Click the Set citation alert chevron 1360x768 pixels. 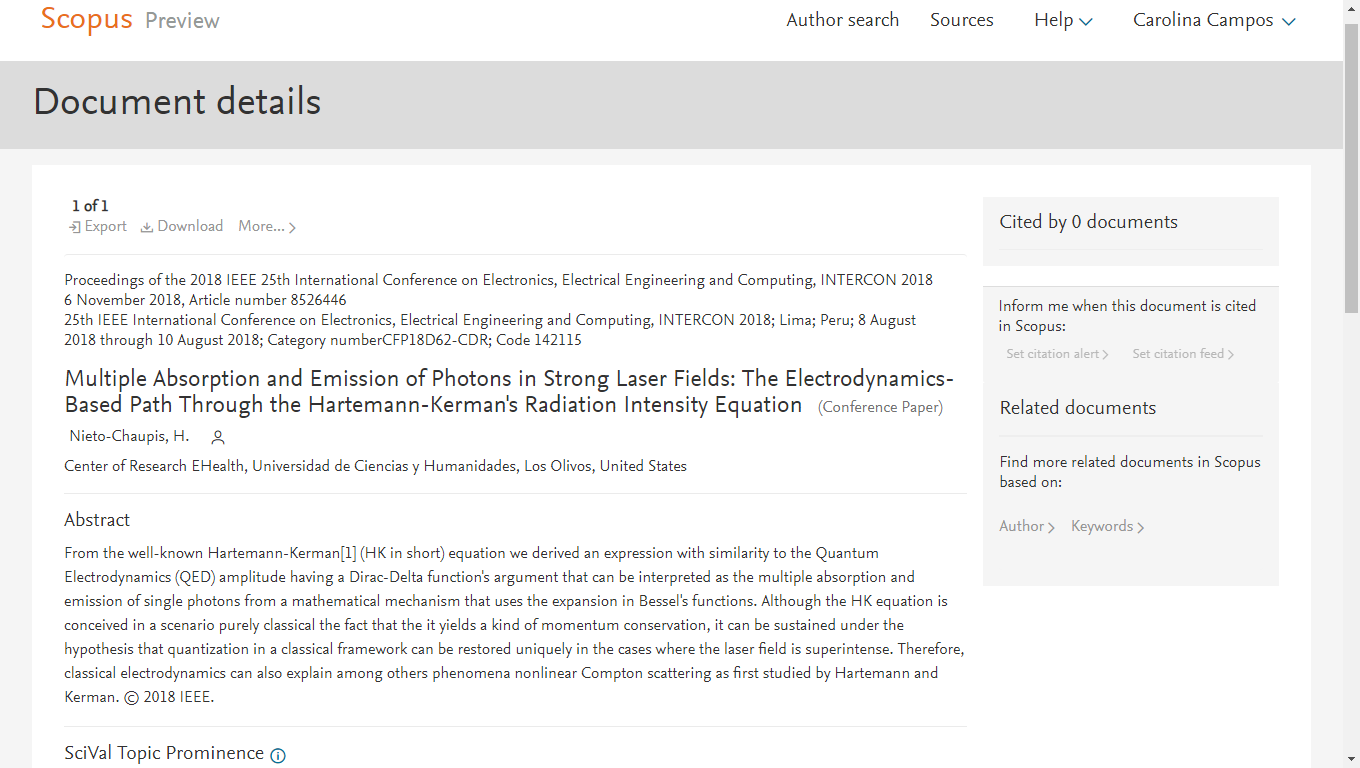pyautogui.click(x=1105, y=354)
